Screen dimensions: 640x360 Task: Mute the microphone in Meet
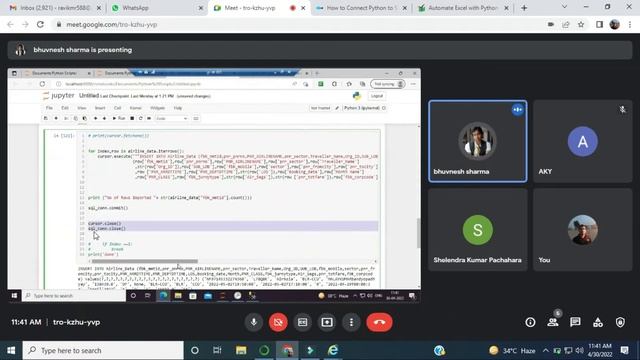pyautogui.click(x=253, y=322)
